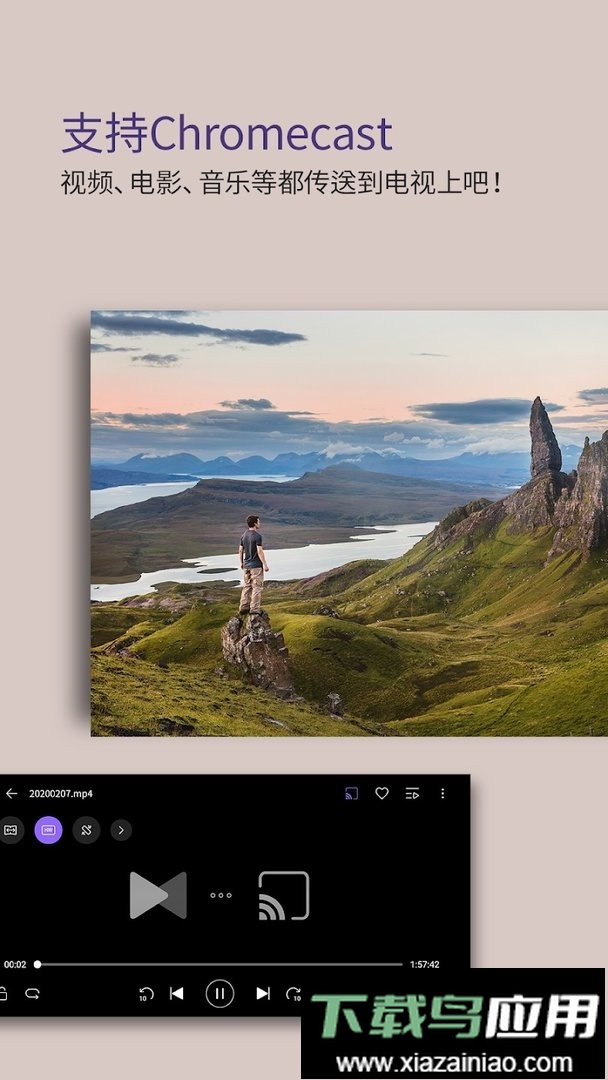Click the landscape video preview image
This screenshot has height=1080, width=608.
coord(349,523)
